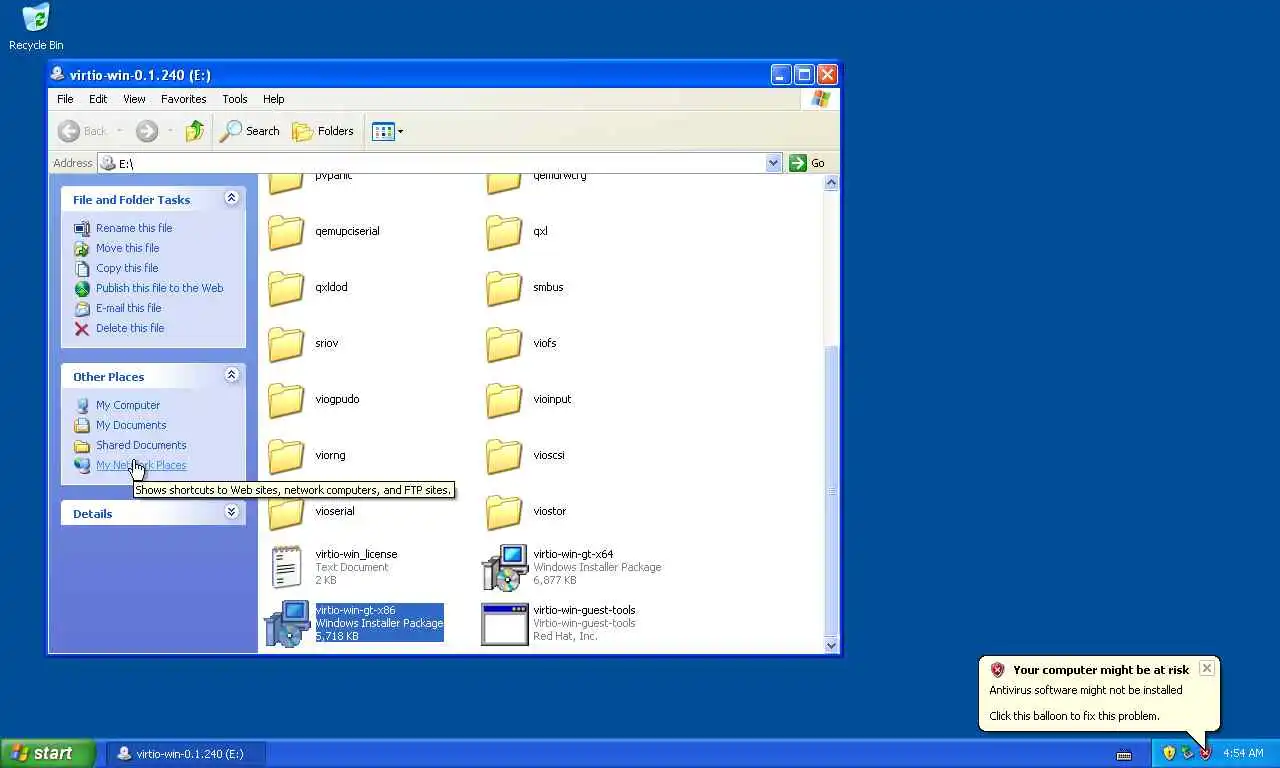
Task: Select the qemupciserial folder icon
Action: tap(286, 231)
